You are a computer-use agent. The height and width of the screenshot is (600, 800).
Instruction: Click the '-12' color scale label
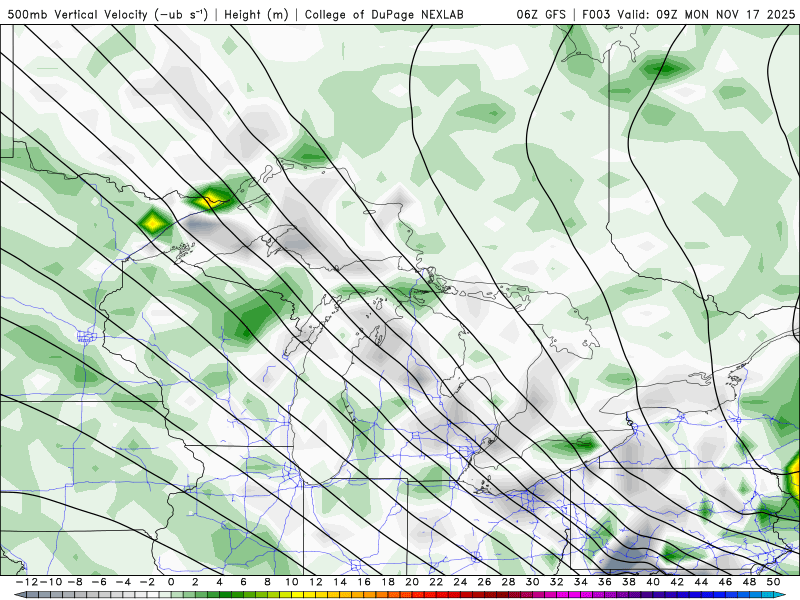point(26,582)
